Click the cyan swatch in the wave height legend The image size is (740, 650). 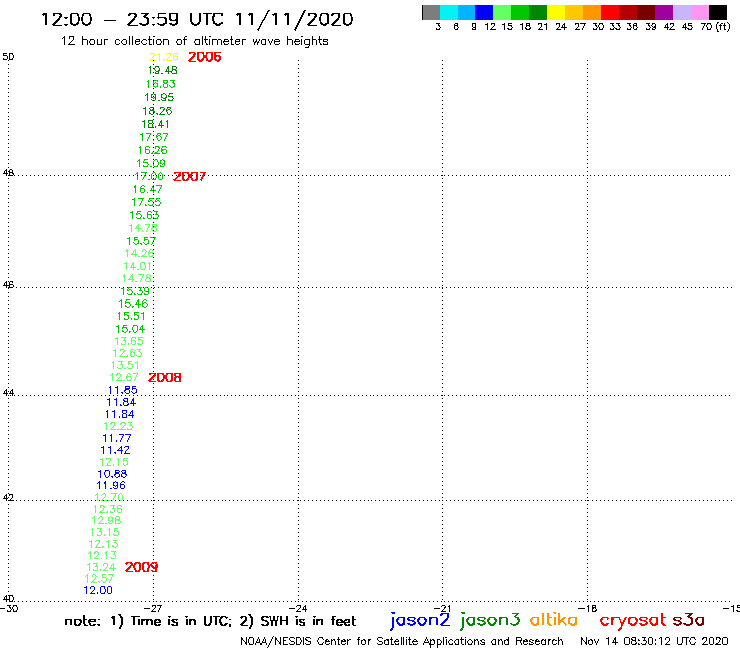pos(449,13)
